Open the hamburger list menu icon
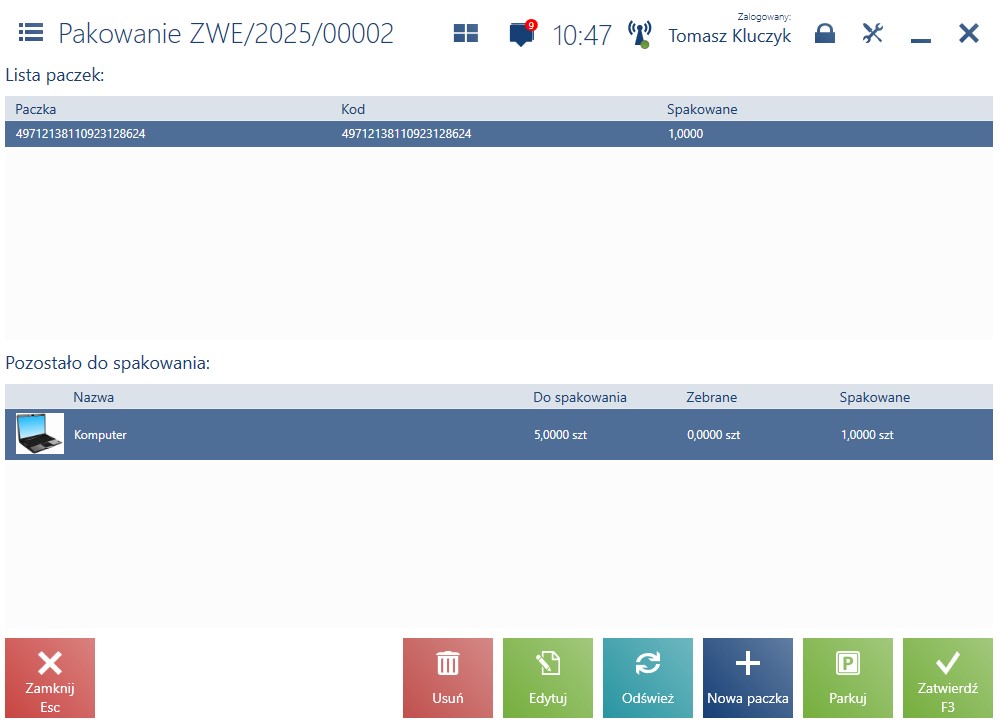This screenshot has width=1000, height=724. (31, 33)
